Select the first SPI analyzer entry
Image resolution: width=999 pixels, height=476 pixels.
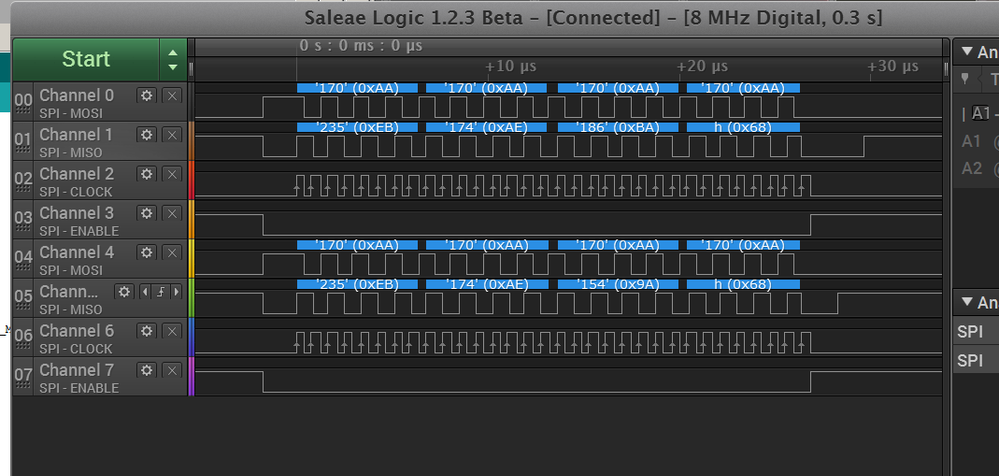970,332
